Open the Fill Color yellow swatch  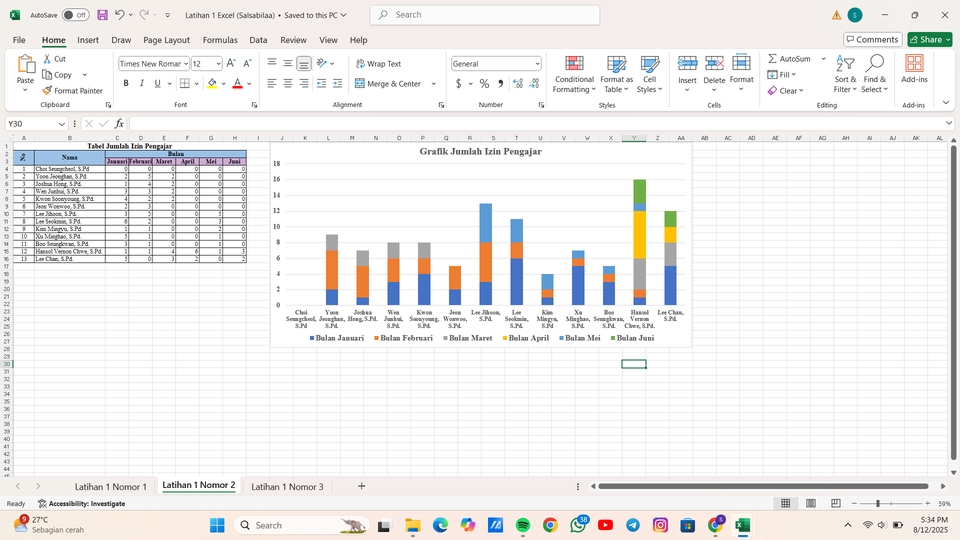pos(212,84)
